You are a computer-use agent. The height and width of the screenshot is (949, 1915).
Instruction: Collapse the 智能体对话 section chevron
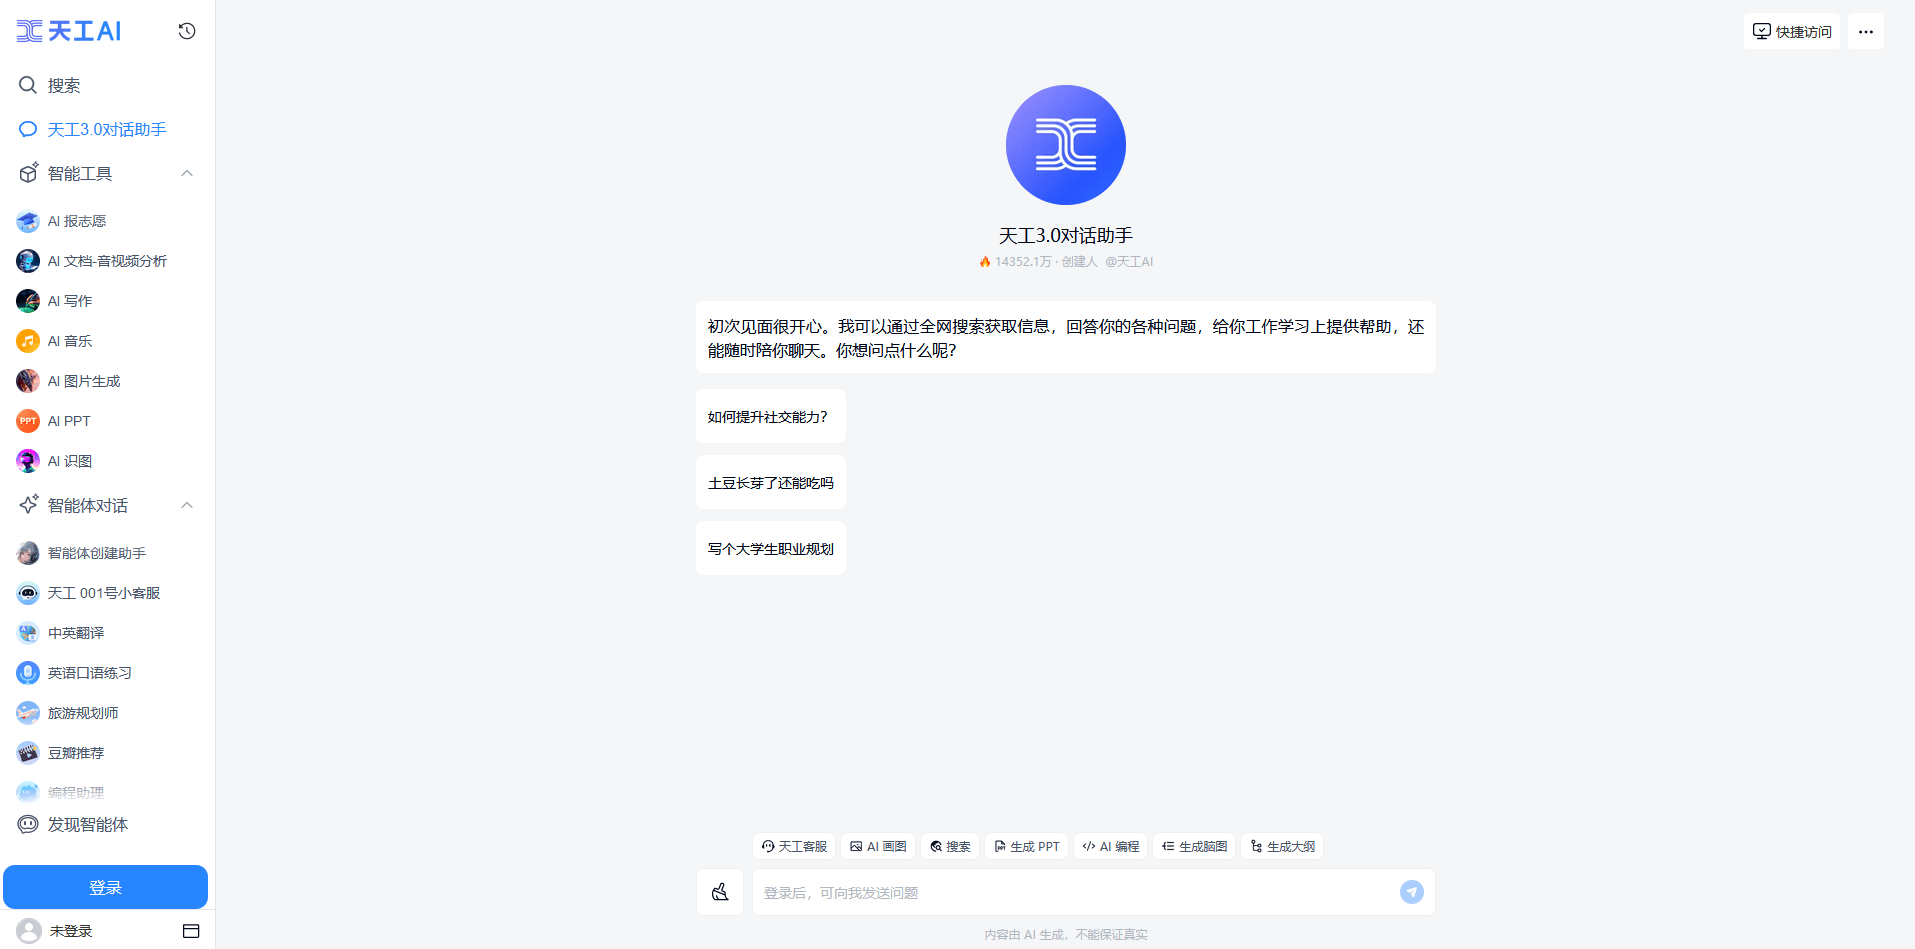(x=187, y=505)
